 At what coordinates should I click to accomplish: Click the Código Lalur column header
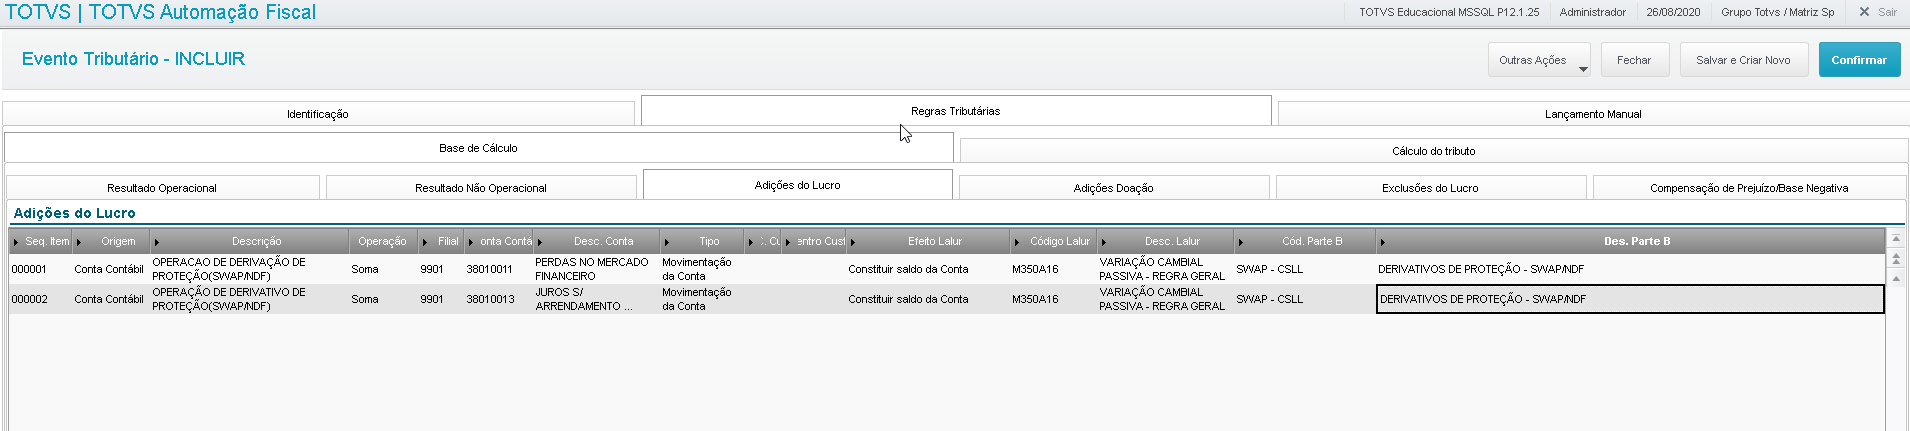tap(1053, 241)
